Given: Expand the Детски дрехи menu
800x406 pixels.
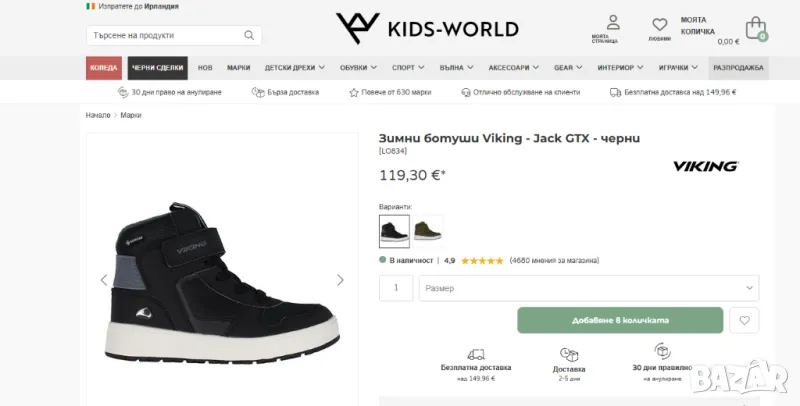Looking at the screenshot, I should (294, 68).
